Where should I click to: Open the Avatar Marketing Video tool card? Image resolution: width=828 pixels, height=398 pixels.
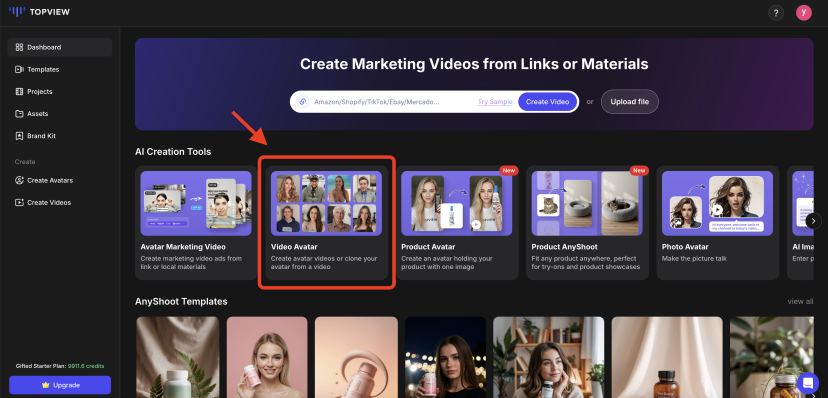pyautogui.click(x=196, y=222)
